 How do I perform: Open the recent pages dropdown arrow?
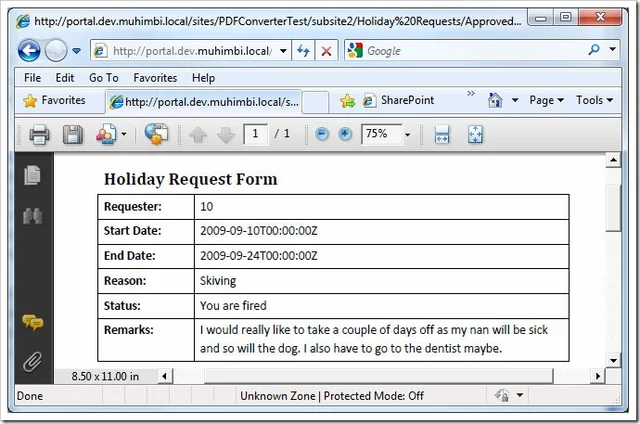pos(76,51)
